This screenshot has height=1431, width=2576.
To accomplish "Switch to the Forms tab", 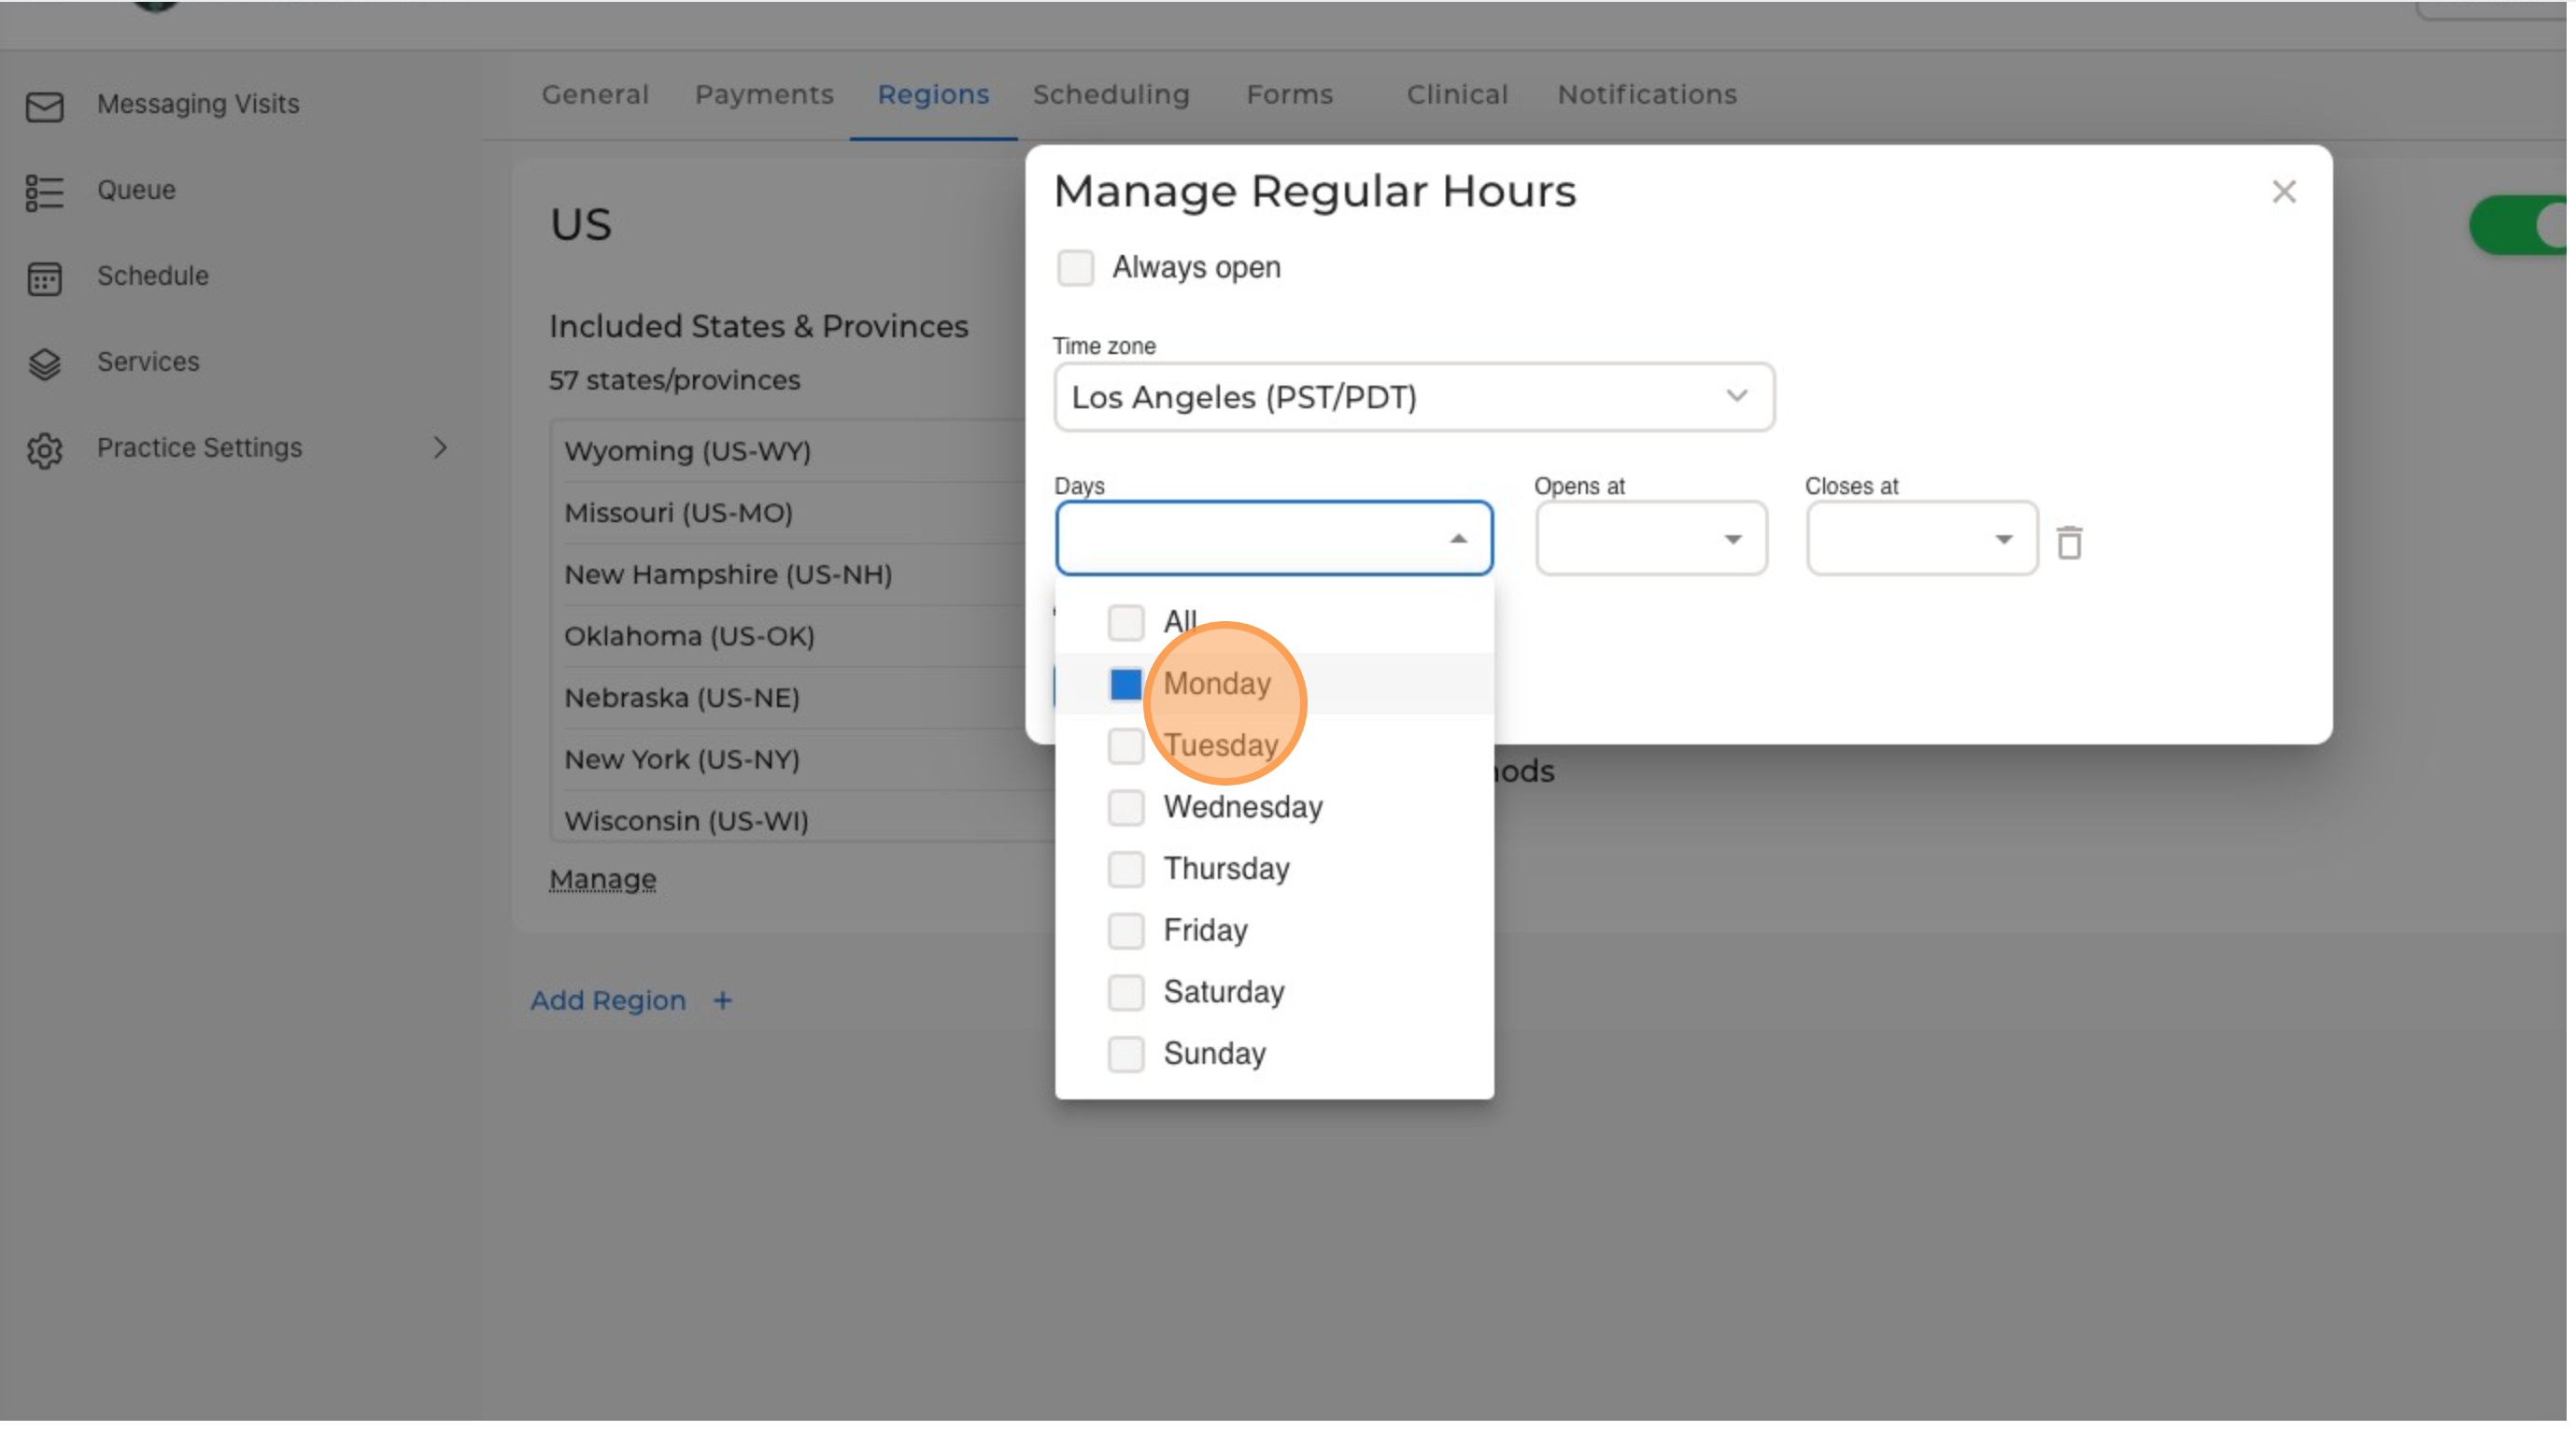I will (1288, 94).
